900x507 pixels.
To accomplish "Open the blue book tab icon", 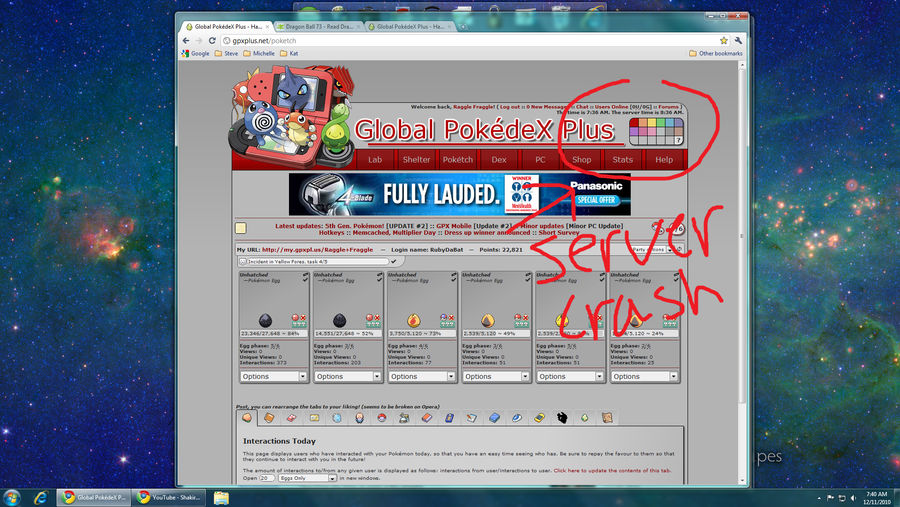I will [494, 418].
